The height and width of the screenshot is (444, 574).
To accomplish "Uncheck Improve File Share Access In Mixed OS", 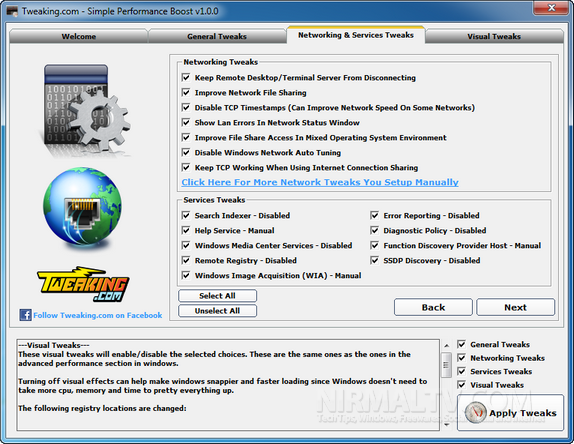I will coord(186,137).
